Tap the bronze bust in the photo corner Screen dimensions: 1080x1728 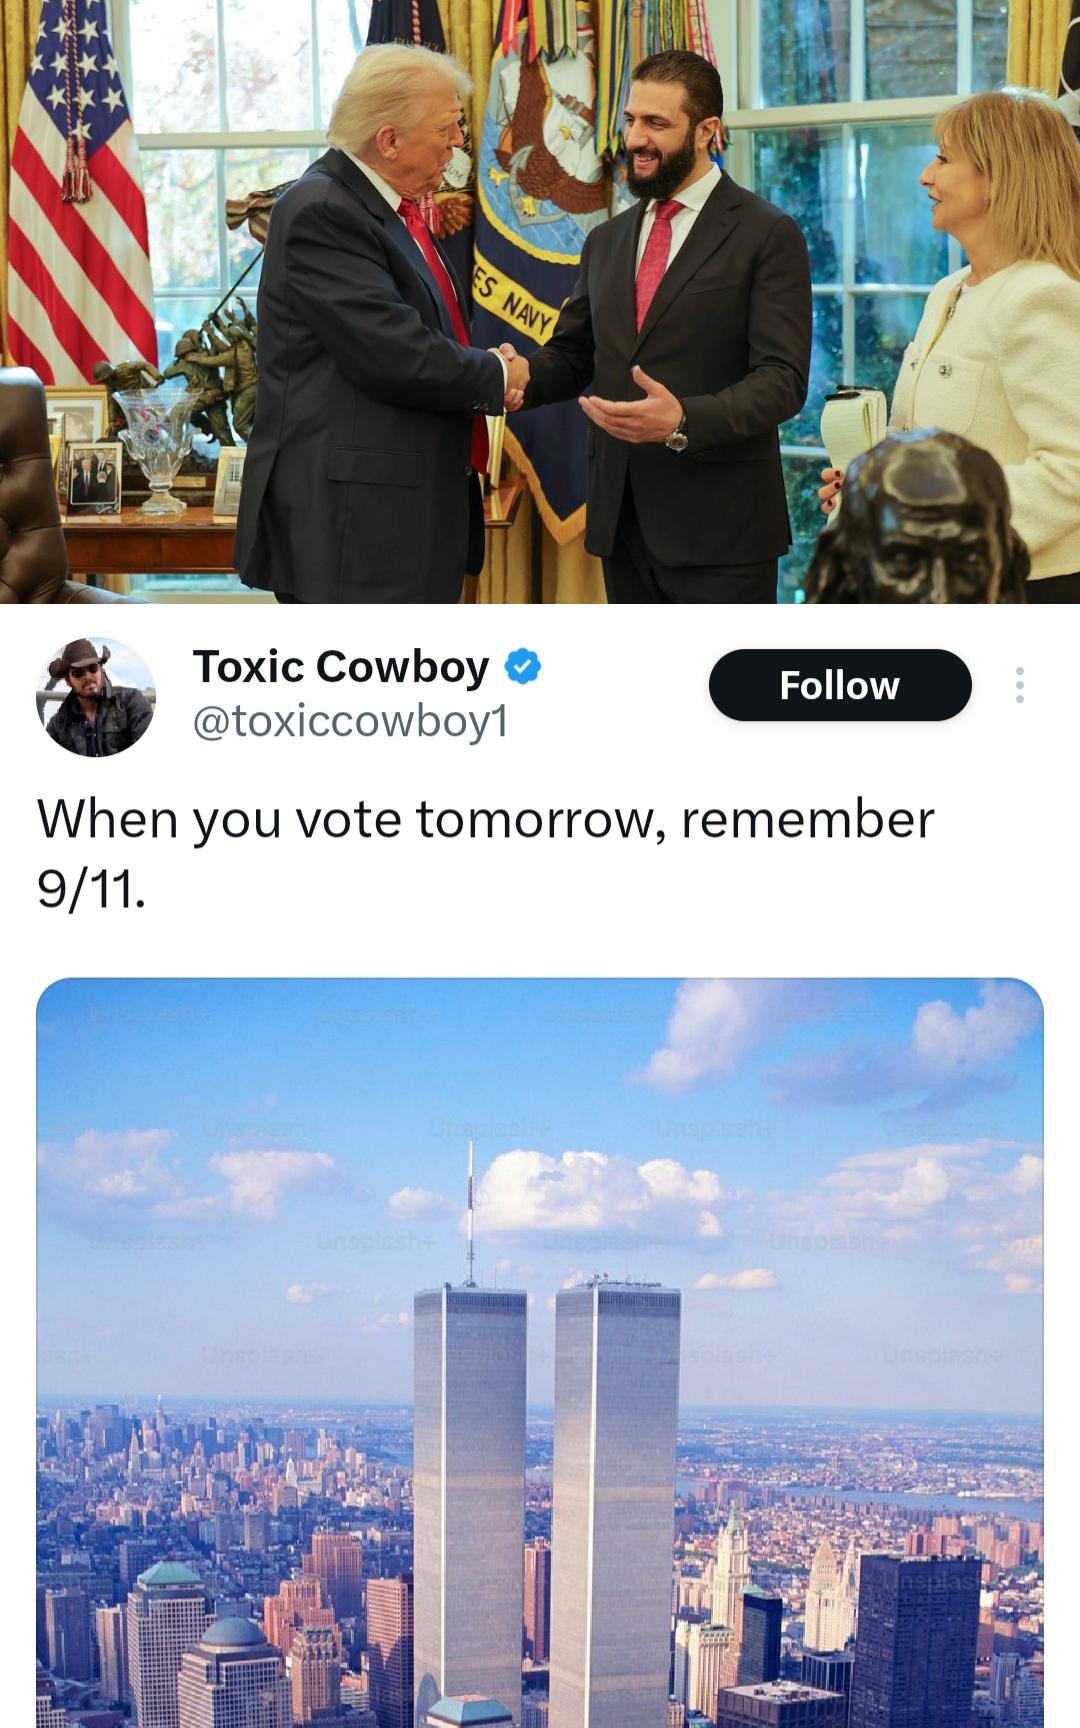pyautogui.click(x=920, y=520)
